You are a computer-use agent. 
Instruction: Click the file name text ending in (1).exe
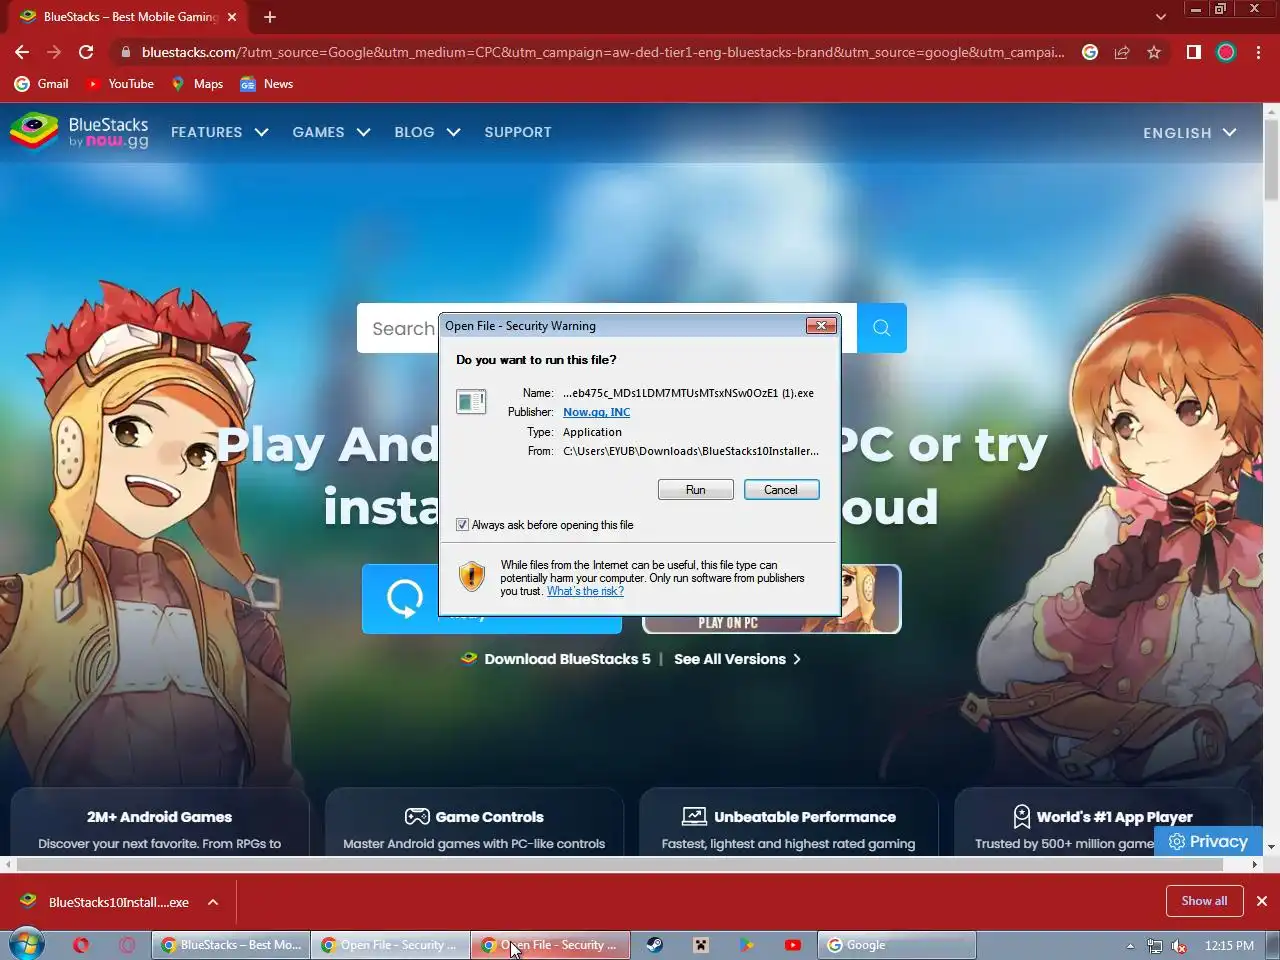coord(688,393)
